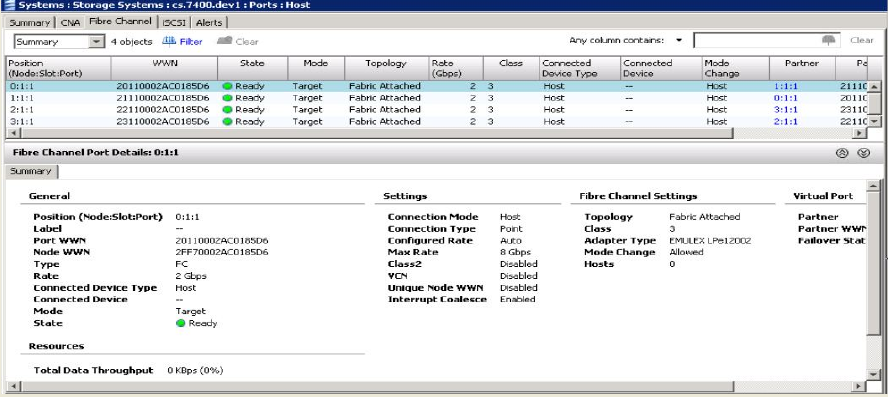888x397 pixels.
Task: Open the 'Any column contains' dropdown arrow
Action: tap(678, 41)
